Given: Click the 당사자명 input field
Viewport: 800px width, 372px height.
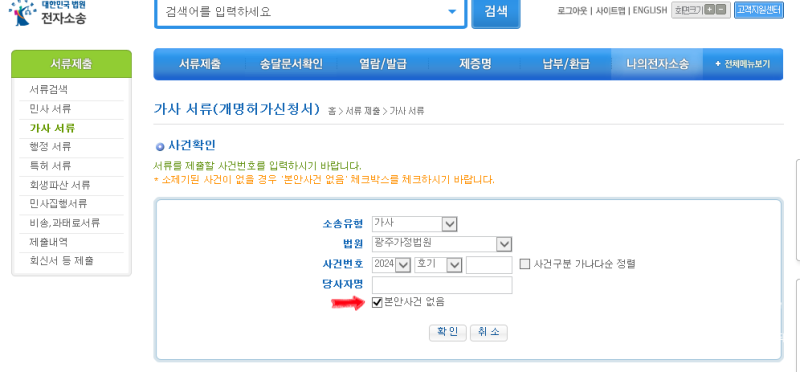Looking at the screenshot, I should [442, 285].
